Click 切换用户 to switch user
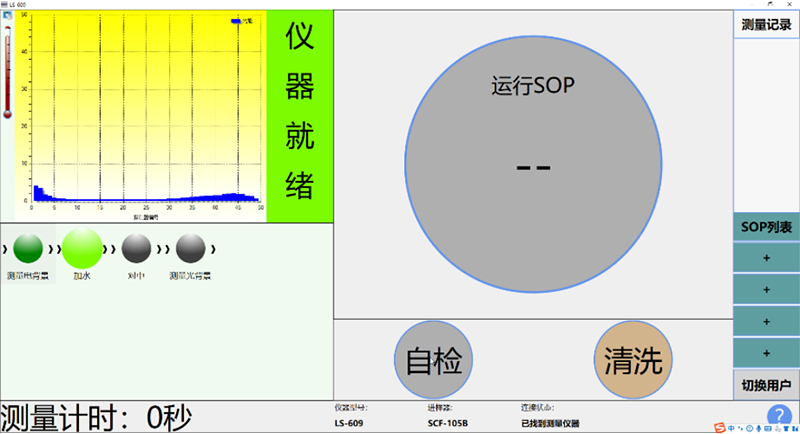This screenshot has height=434, width=800. click(766, 385)
